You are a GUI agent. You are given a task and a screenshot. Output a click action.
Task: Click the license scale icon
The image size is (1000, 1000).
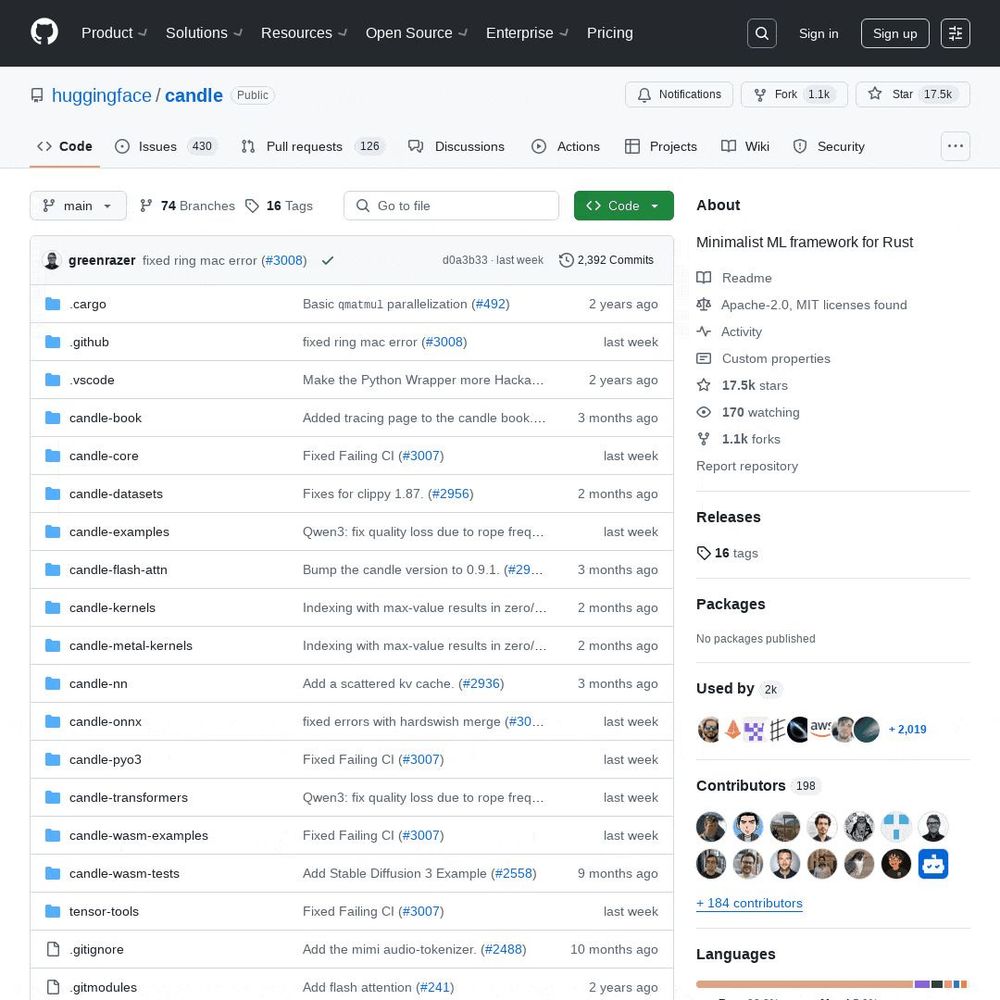pos(703,305)
